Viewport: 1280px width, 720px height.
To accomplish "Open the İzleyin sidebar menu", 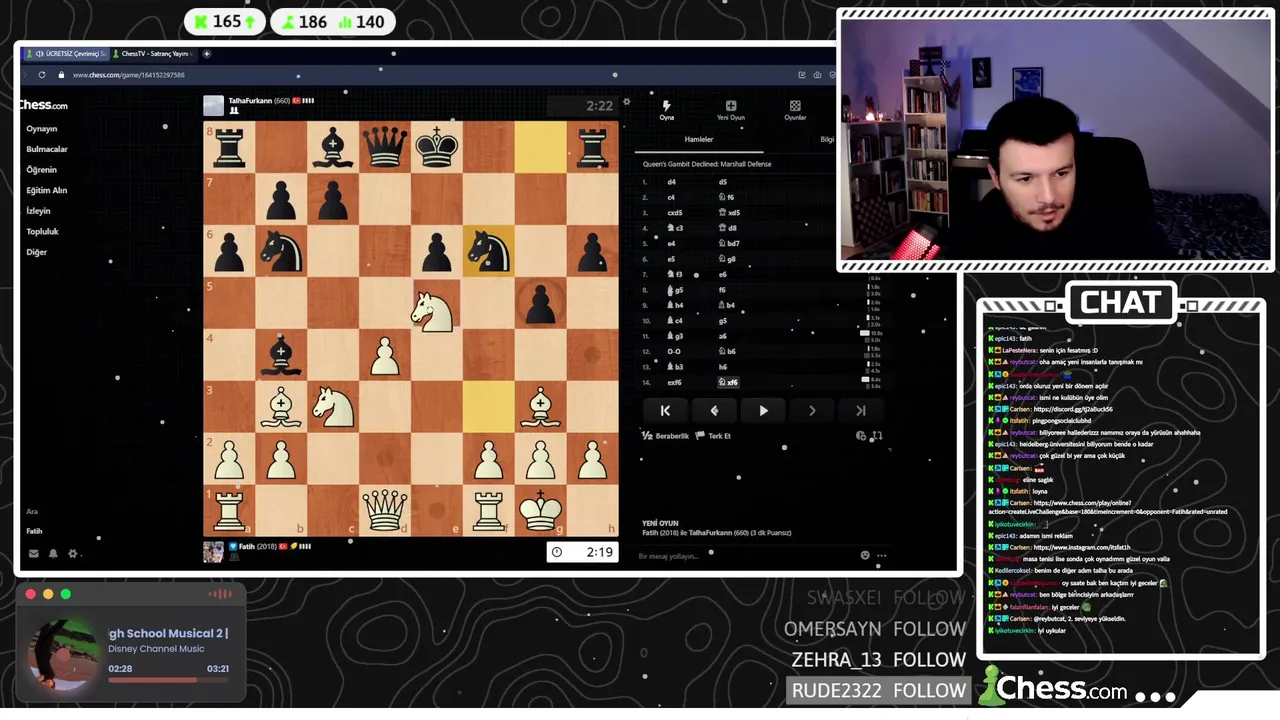I will click(38, 211).
